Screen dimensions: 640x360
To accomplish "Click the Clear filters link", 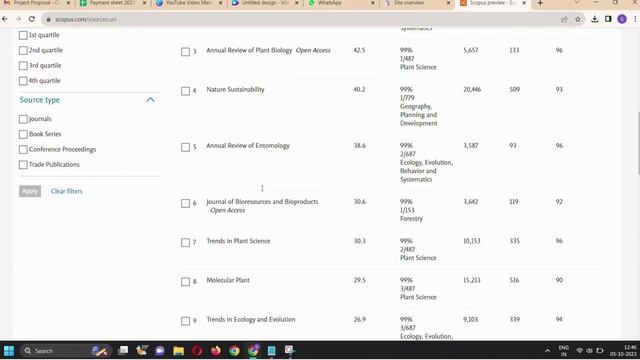I will [67, 191].
